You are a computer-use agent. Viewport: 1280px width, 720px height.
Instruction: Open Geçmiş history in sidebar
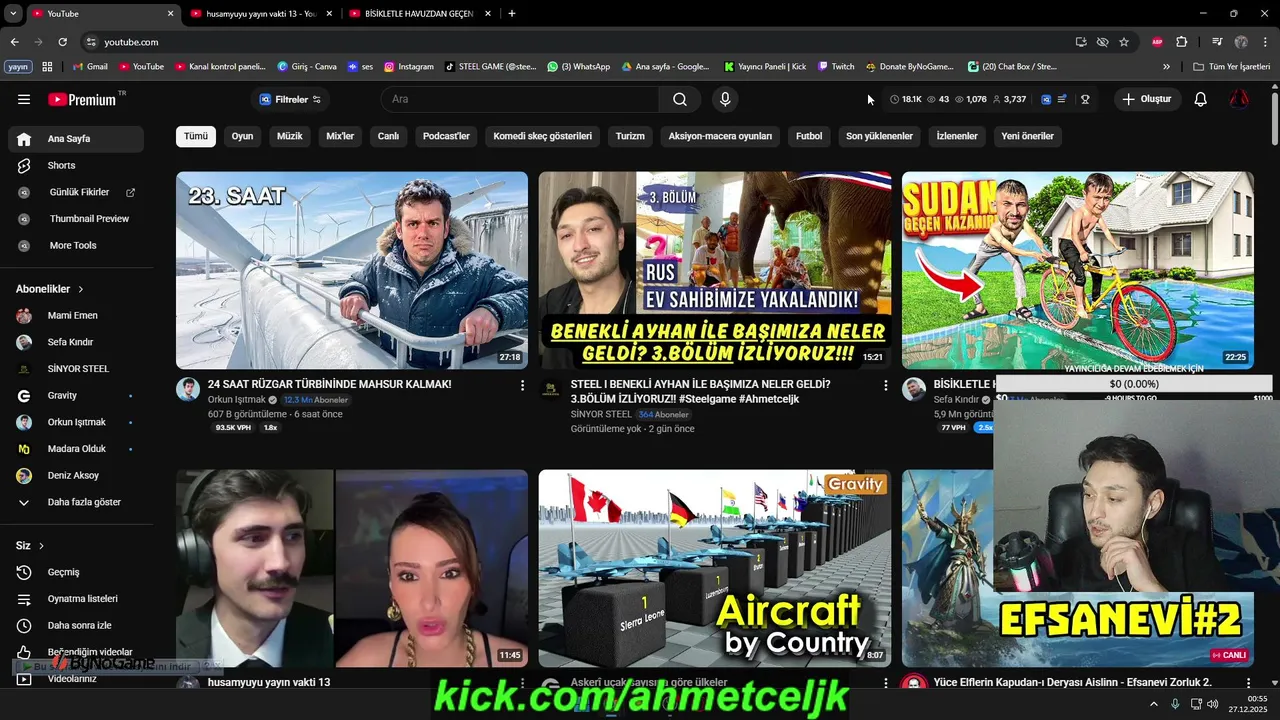[76, 572]
